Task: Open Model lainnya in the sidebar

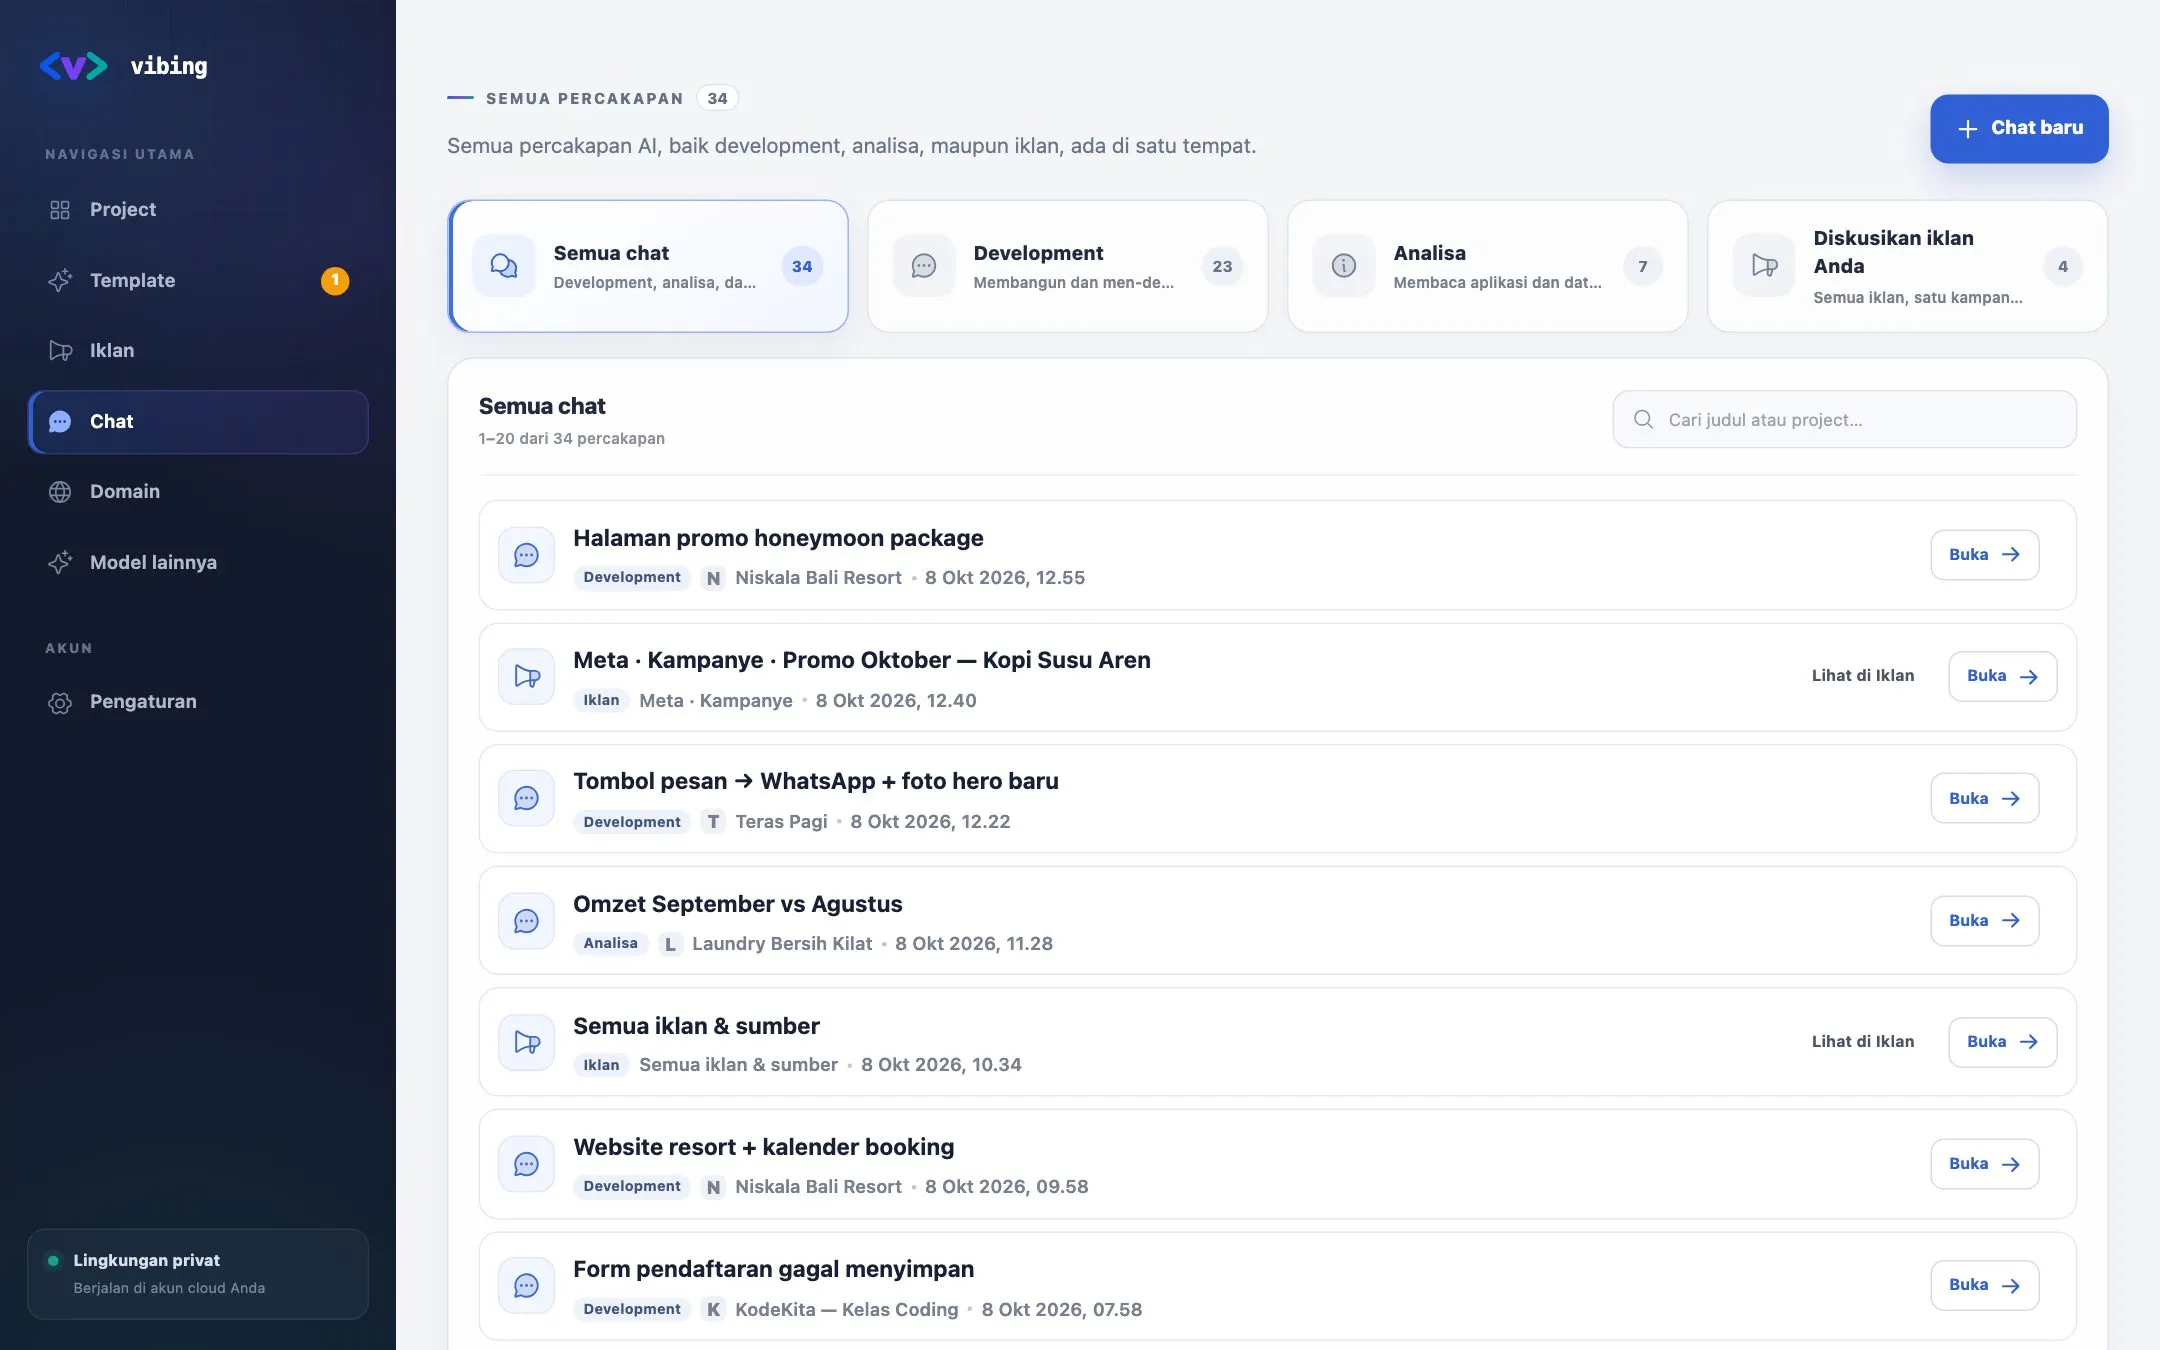Action: coord(198,562)
